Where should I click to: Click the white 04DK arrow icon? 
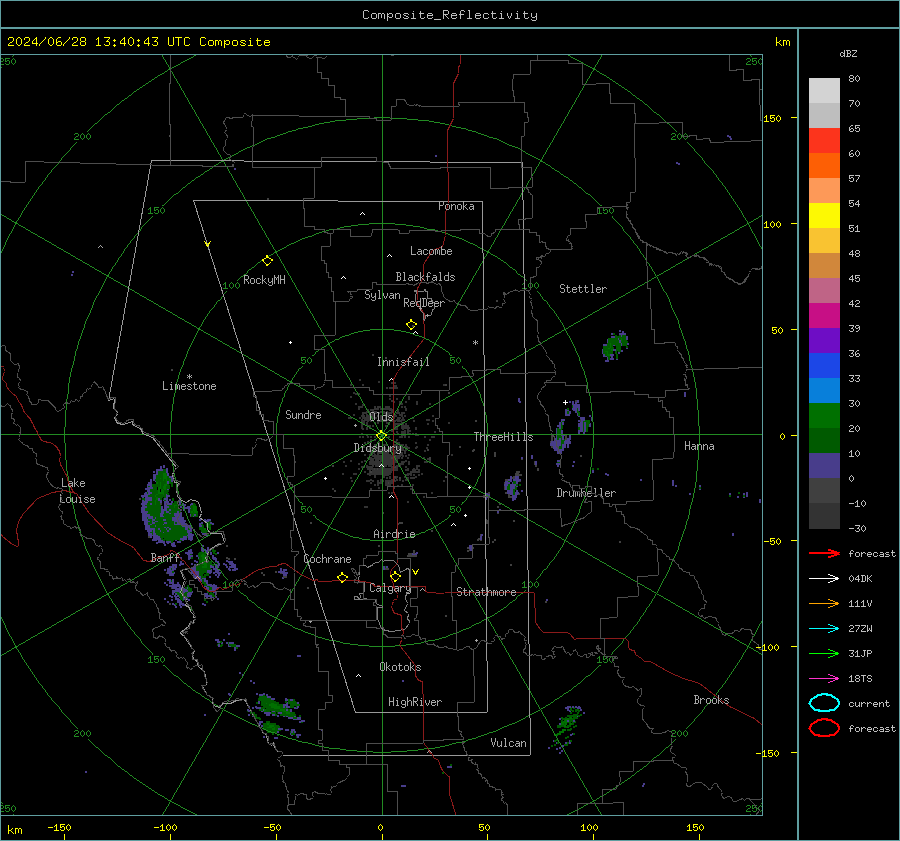[824, 579]
